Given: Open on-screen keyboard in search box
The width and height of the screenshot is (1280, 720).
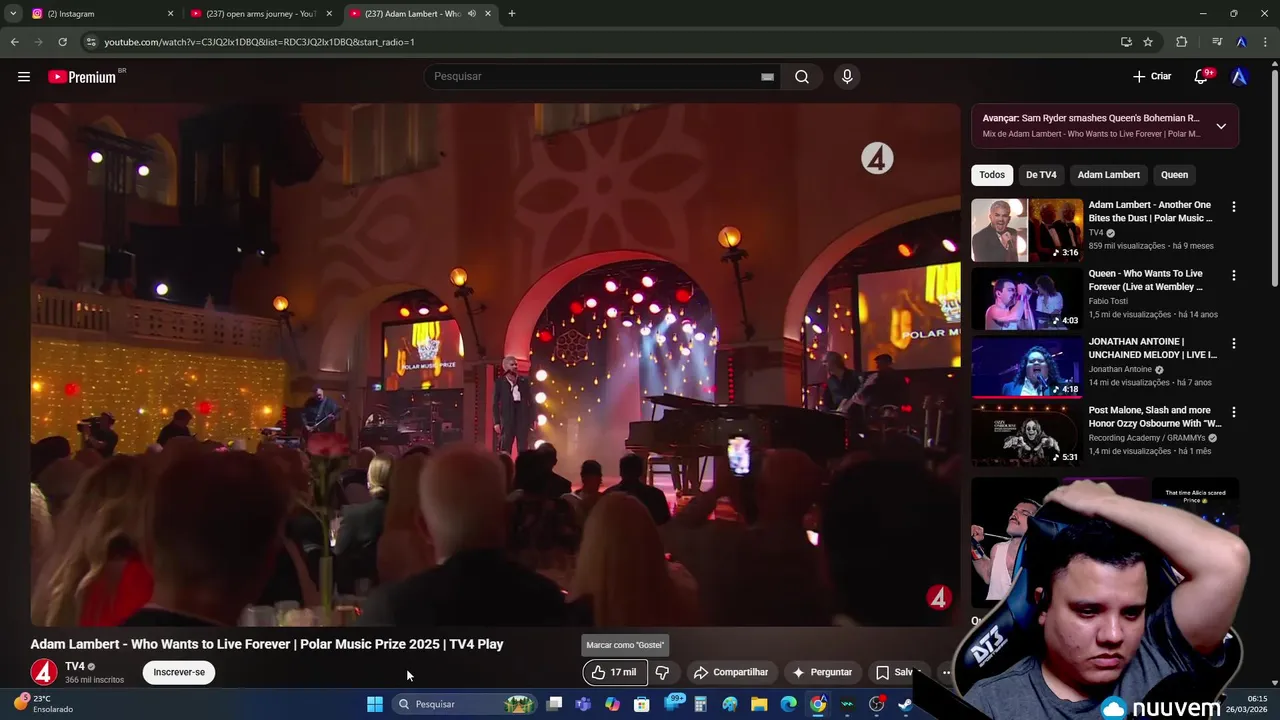Looking at the screenshot, I should pos(767,77).
